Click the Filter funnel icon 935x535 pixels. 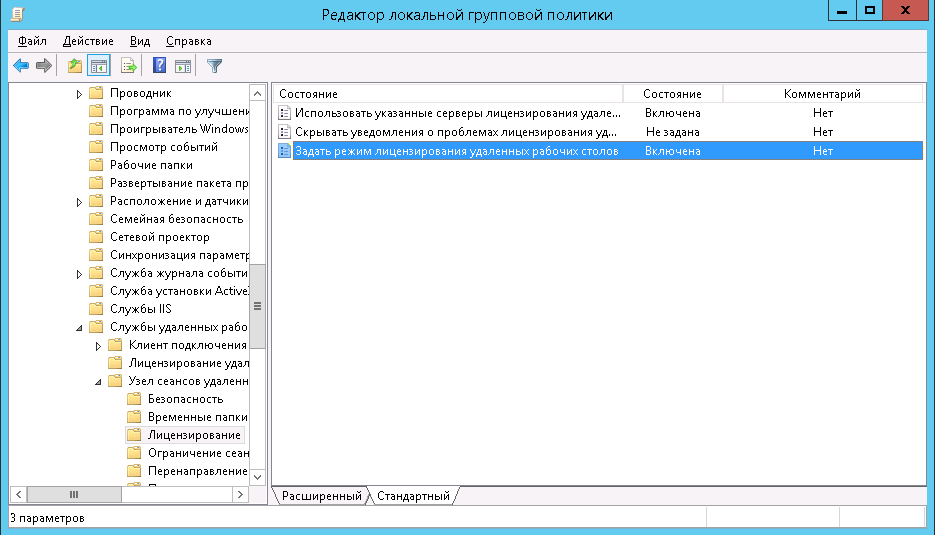tap(214, 66)
